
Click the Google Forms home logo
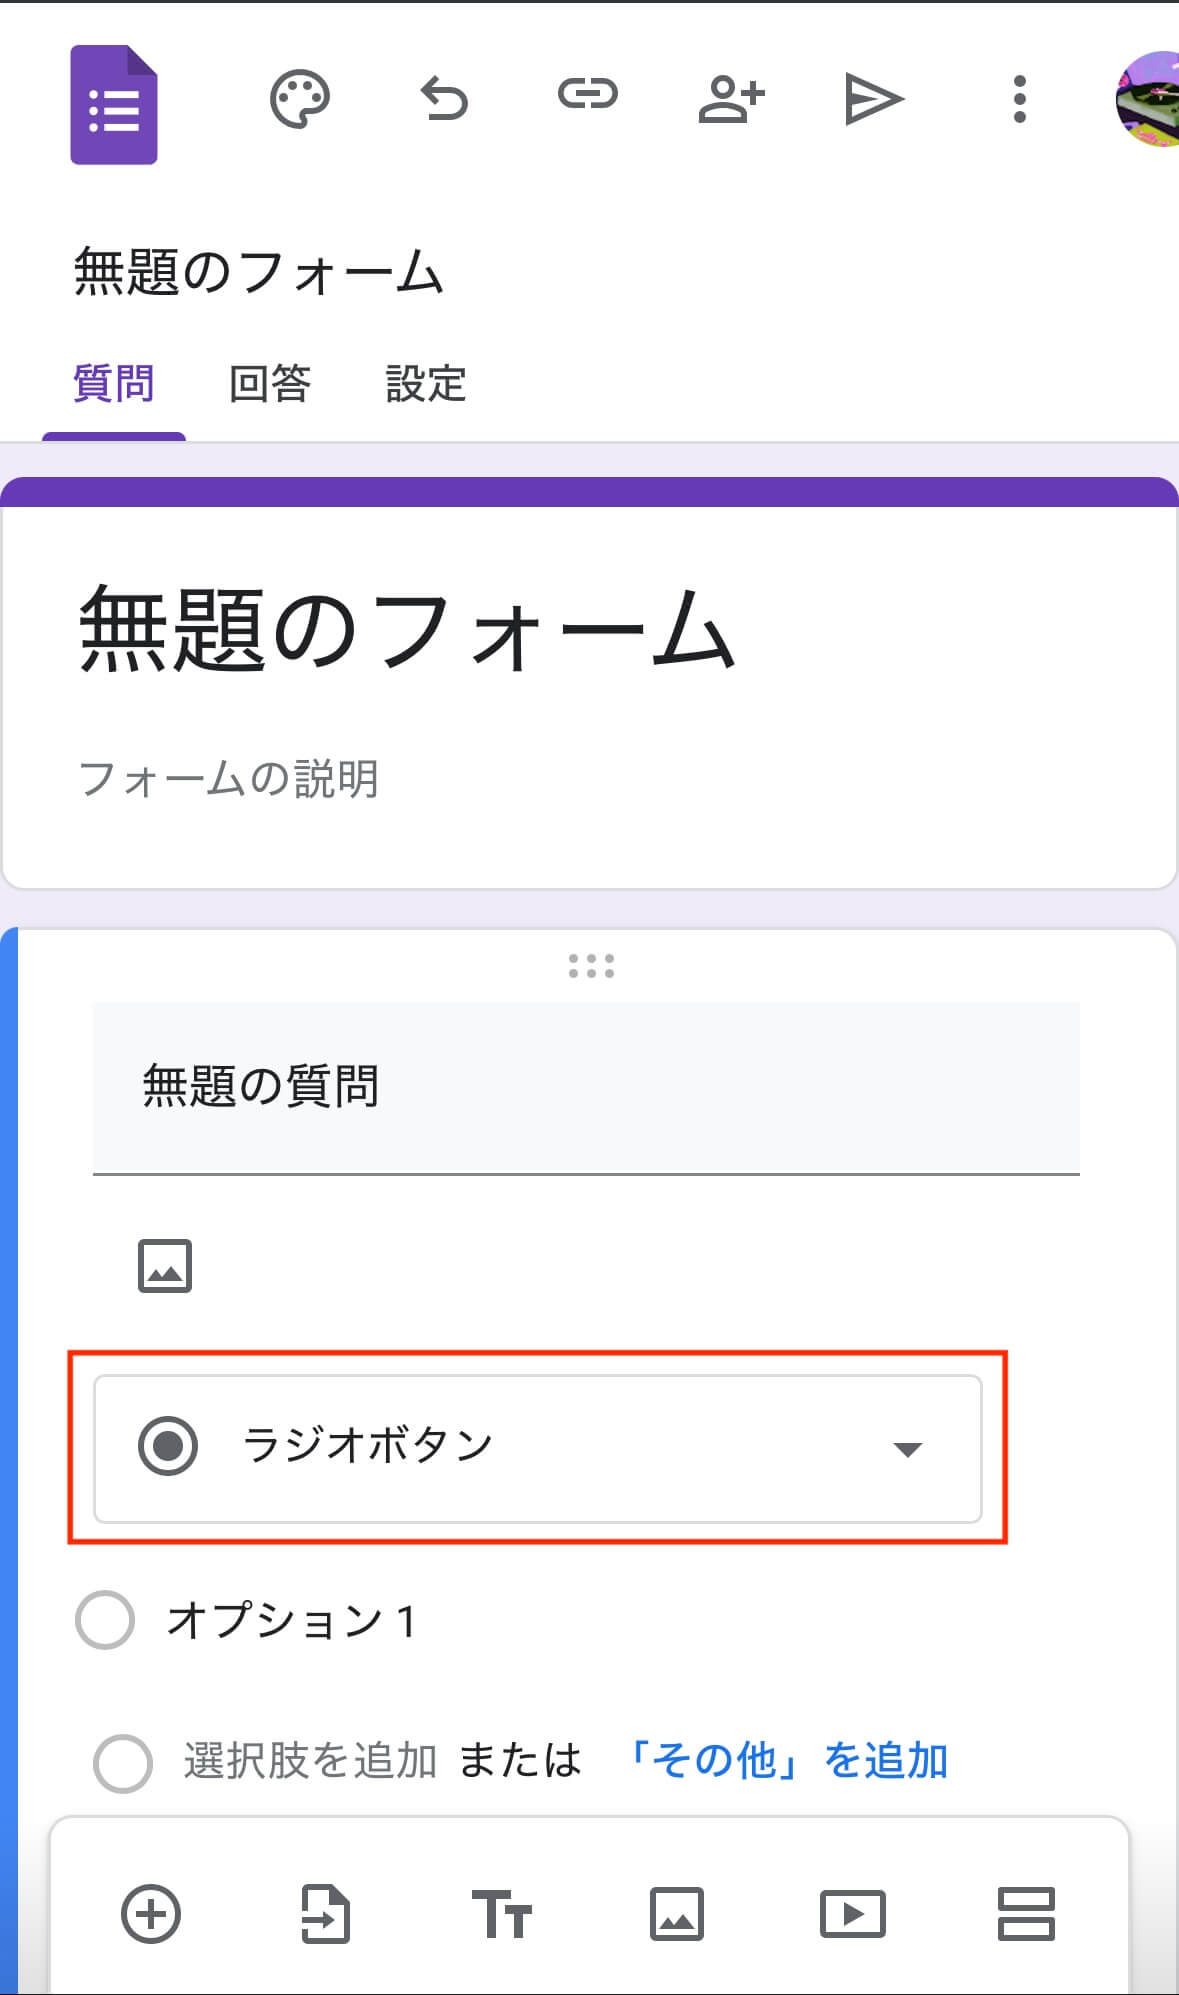pyautogui.click(x=114, y=105)
